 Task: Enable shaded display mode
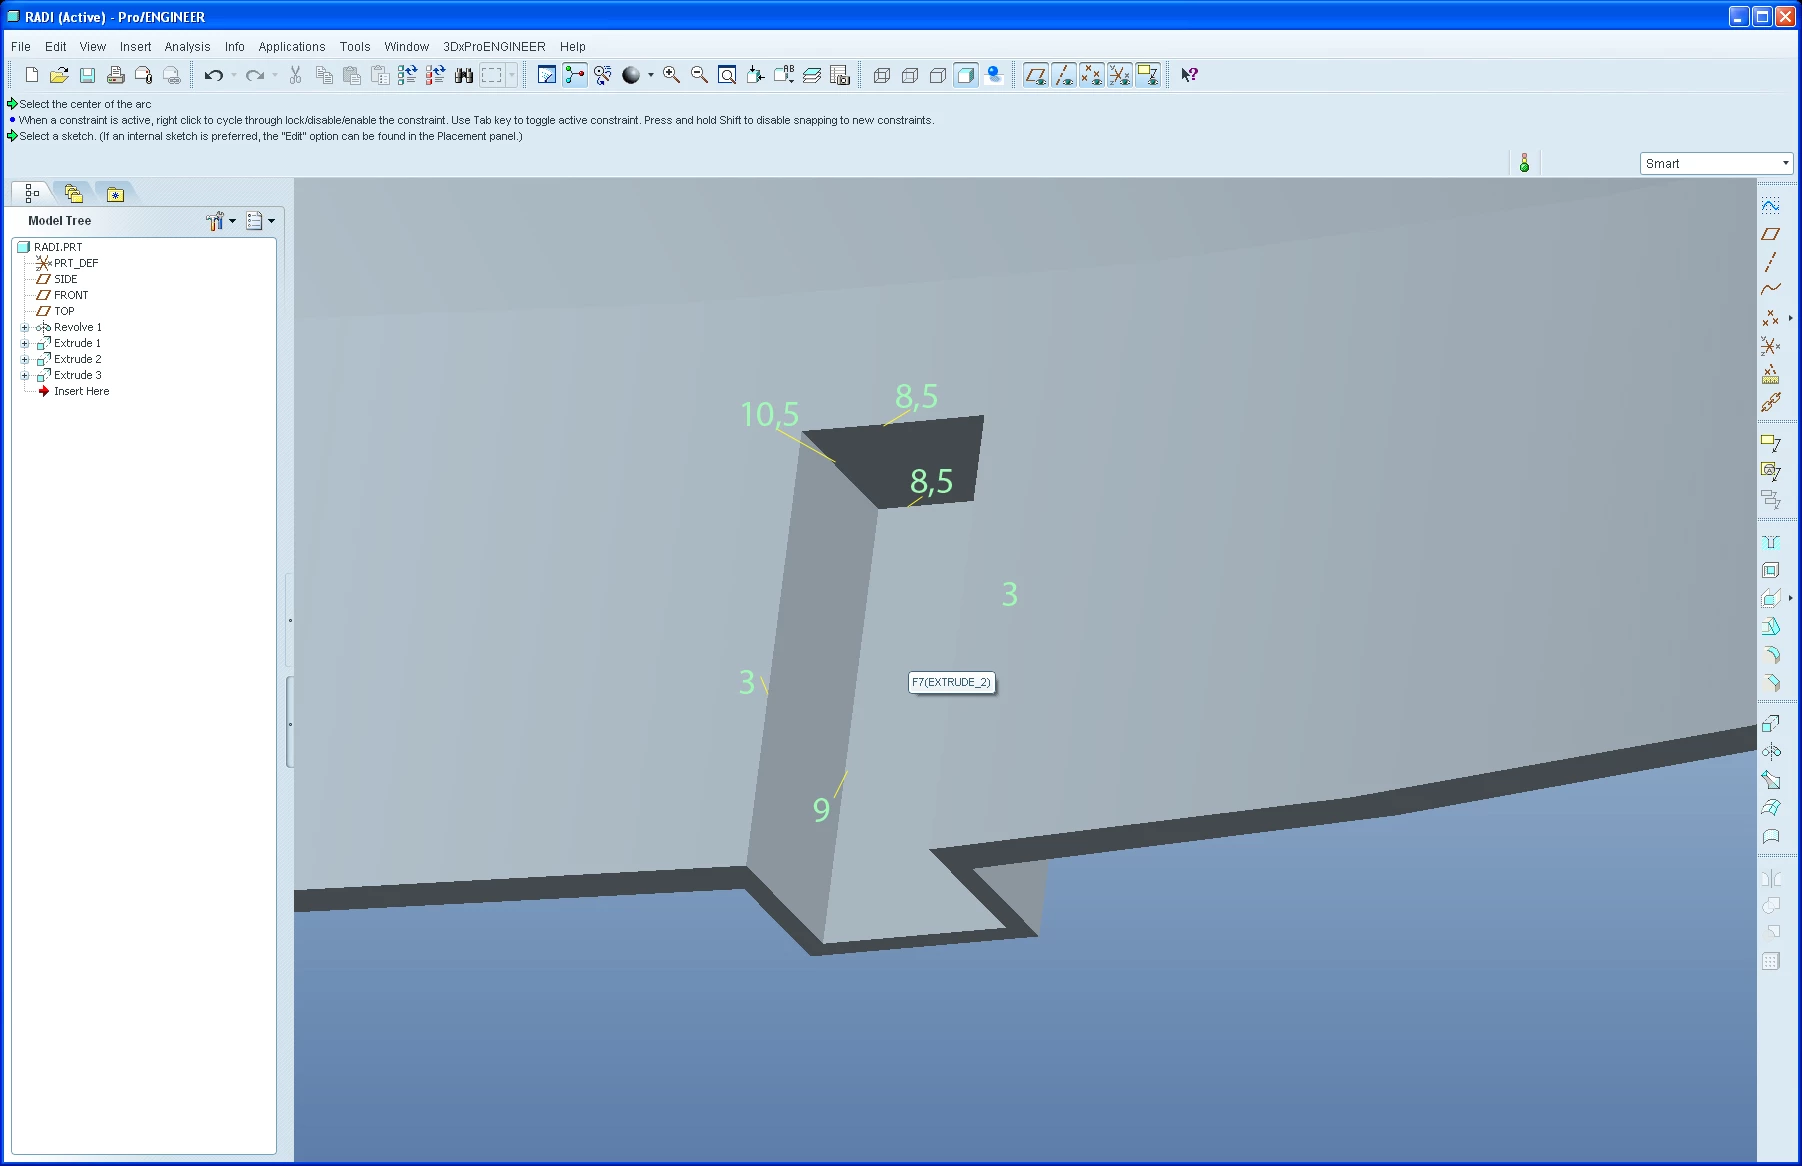[966, 75]
